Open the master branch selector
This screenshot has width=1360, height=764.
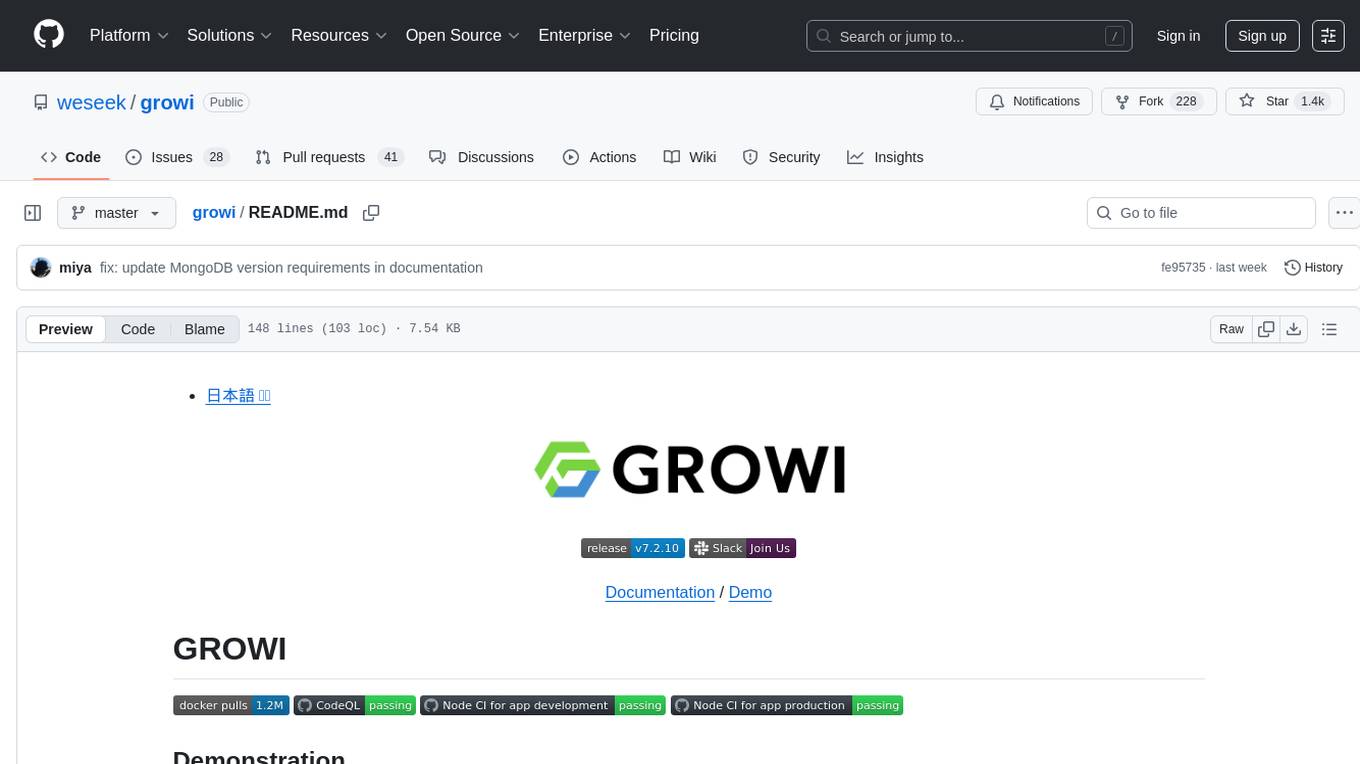click(116, 213)
